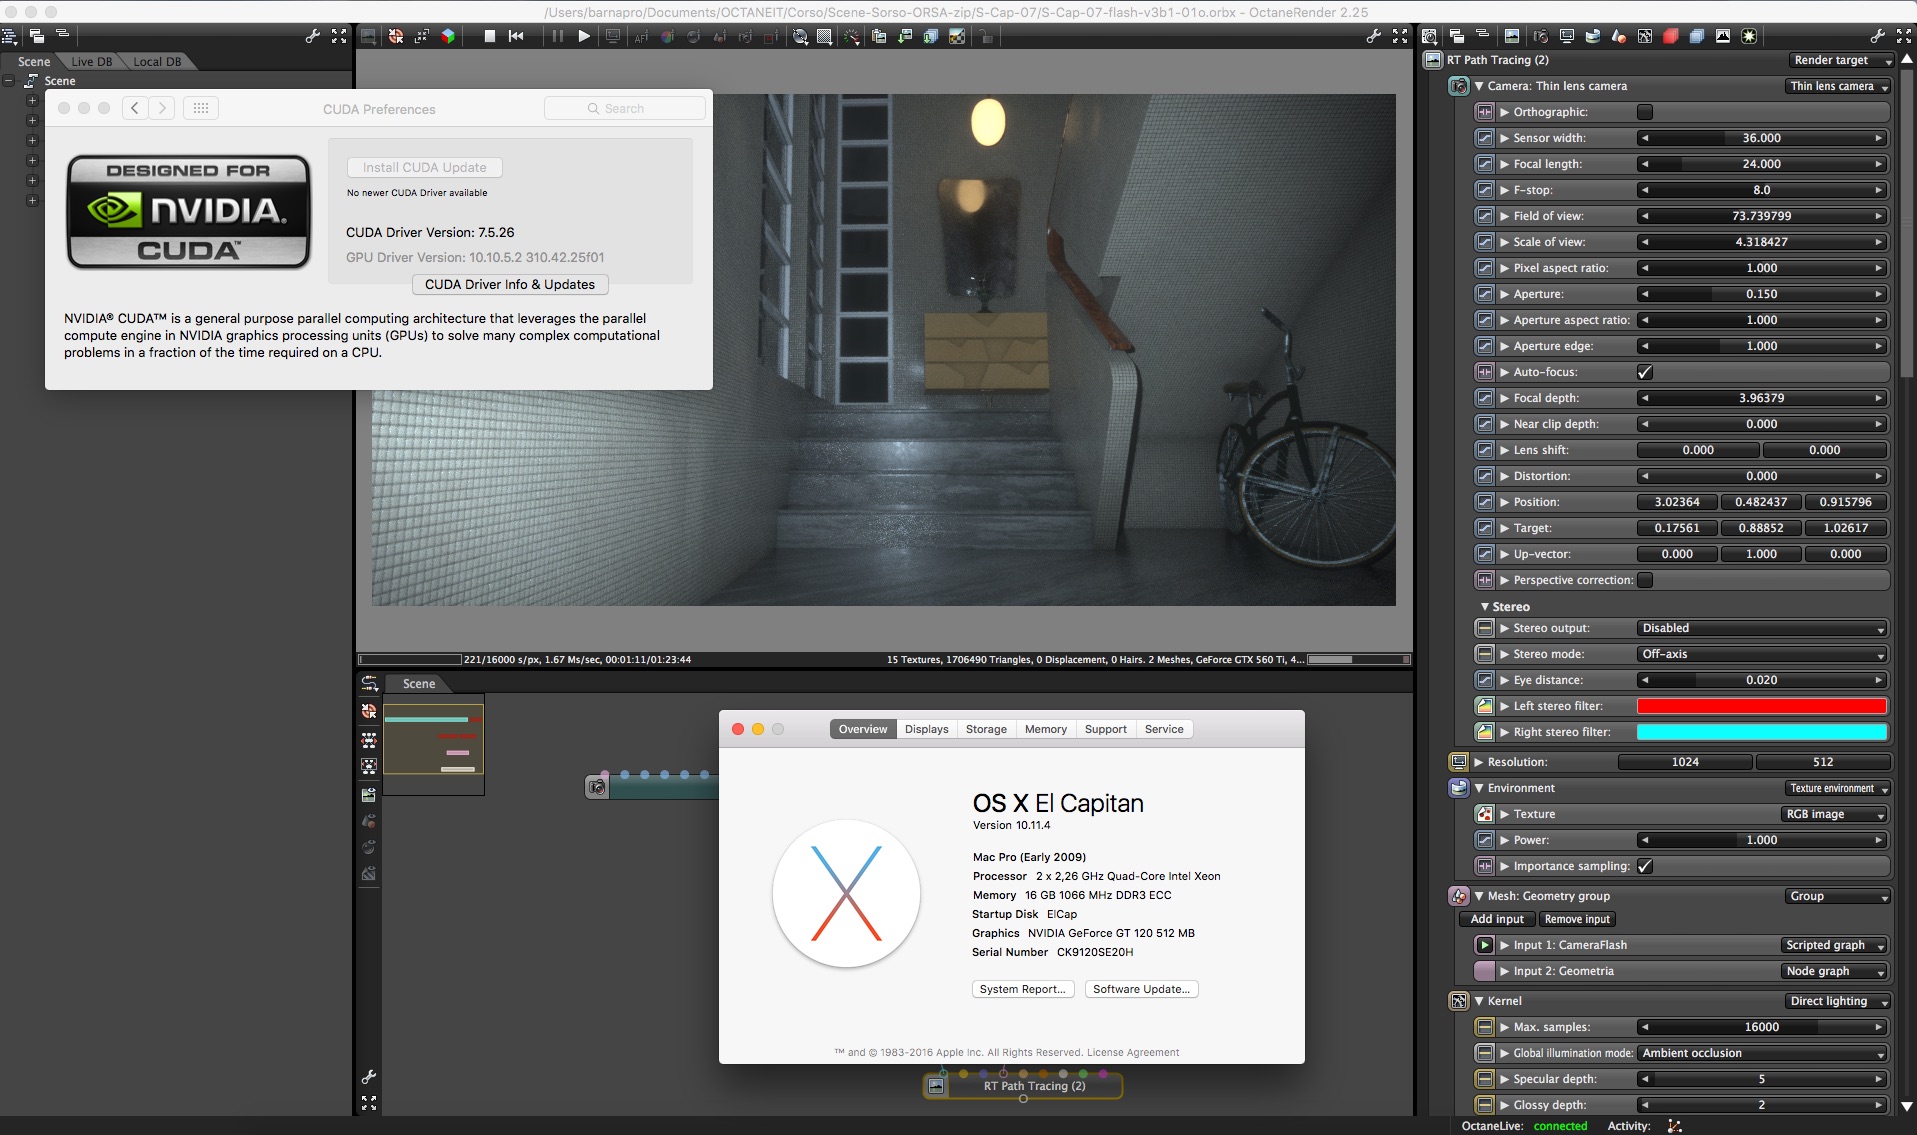Click the render target picture icon in inspector toolbar
Viewport: 1917px width, 1135px height.
[1512, 36]
